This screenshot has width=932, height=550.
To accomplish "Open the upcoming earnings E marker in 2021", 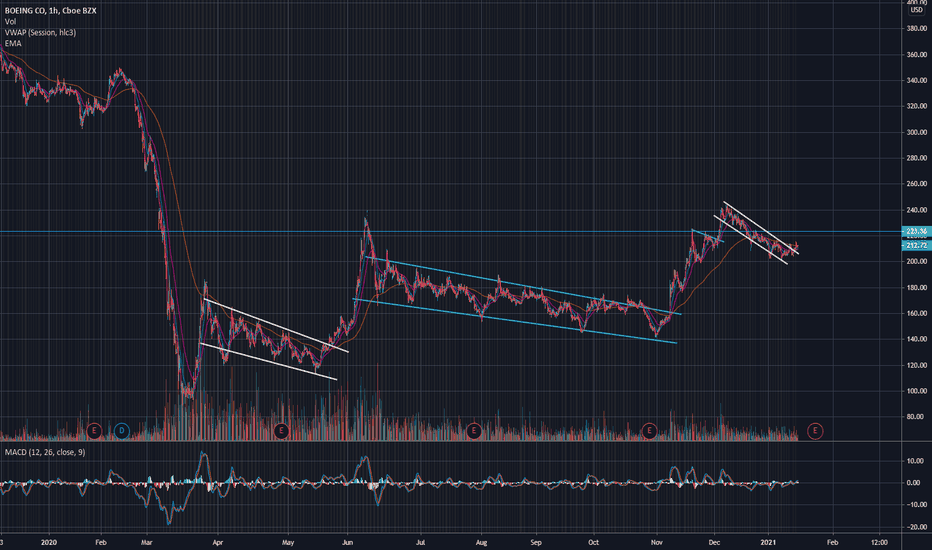I will click(815, 430).
